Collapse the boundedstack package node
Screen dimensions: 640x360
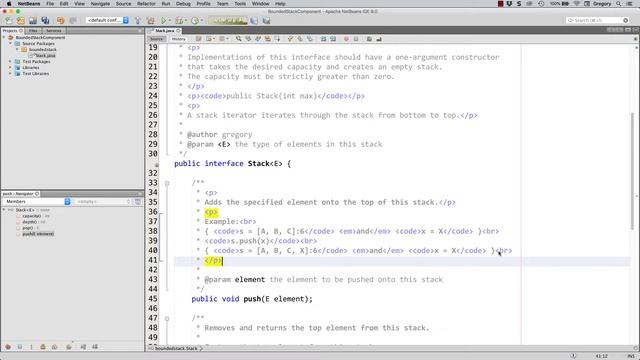coord(17,49)
